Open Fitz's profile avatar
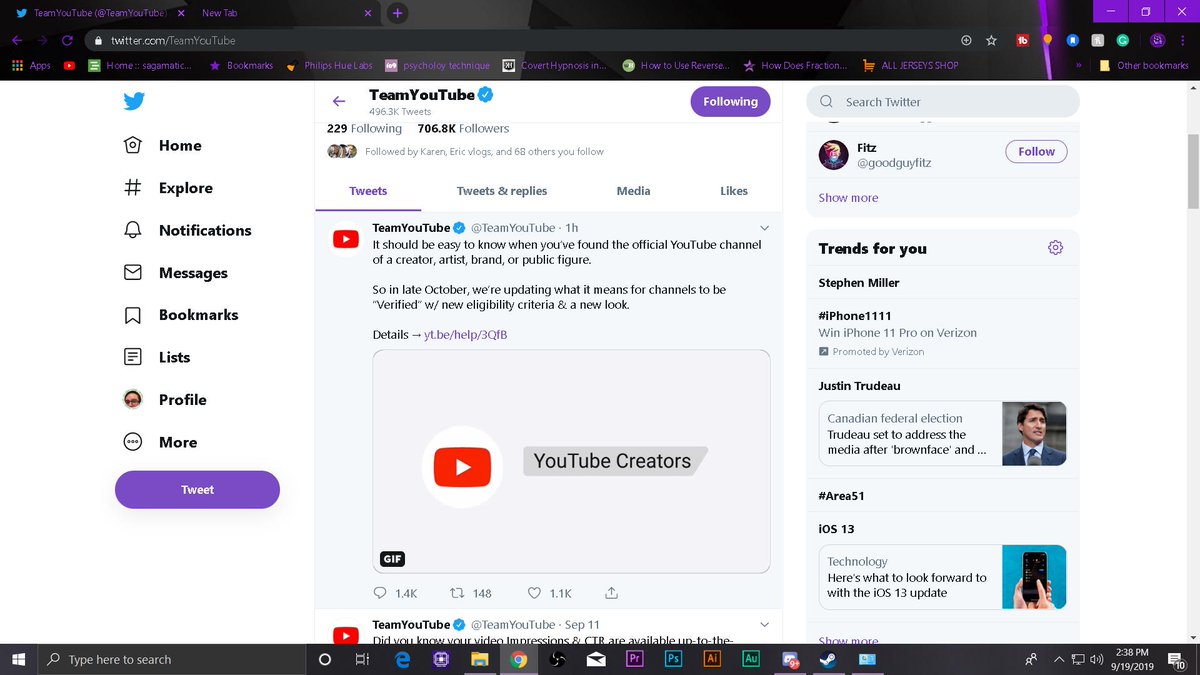This screenshot has width=1200, height=675. click(x=834, y=155)
